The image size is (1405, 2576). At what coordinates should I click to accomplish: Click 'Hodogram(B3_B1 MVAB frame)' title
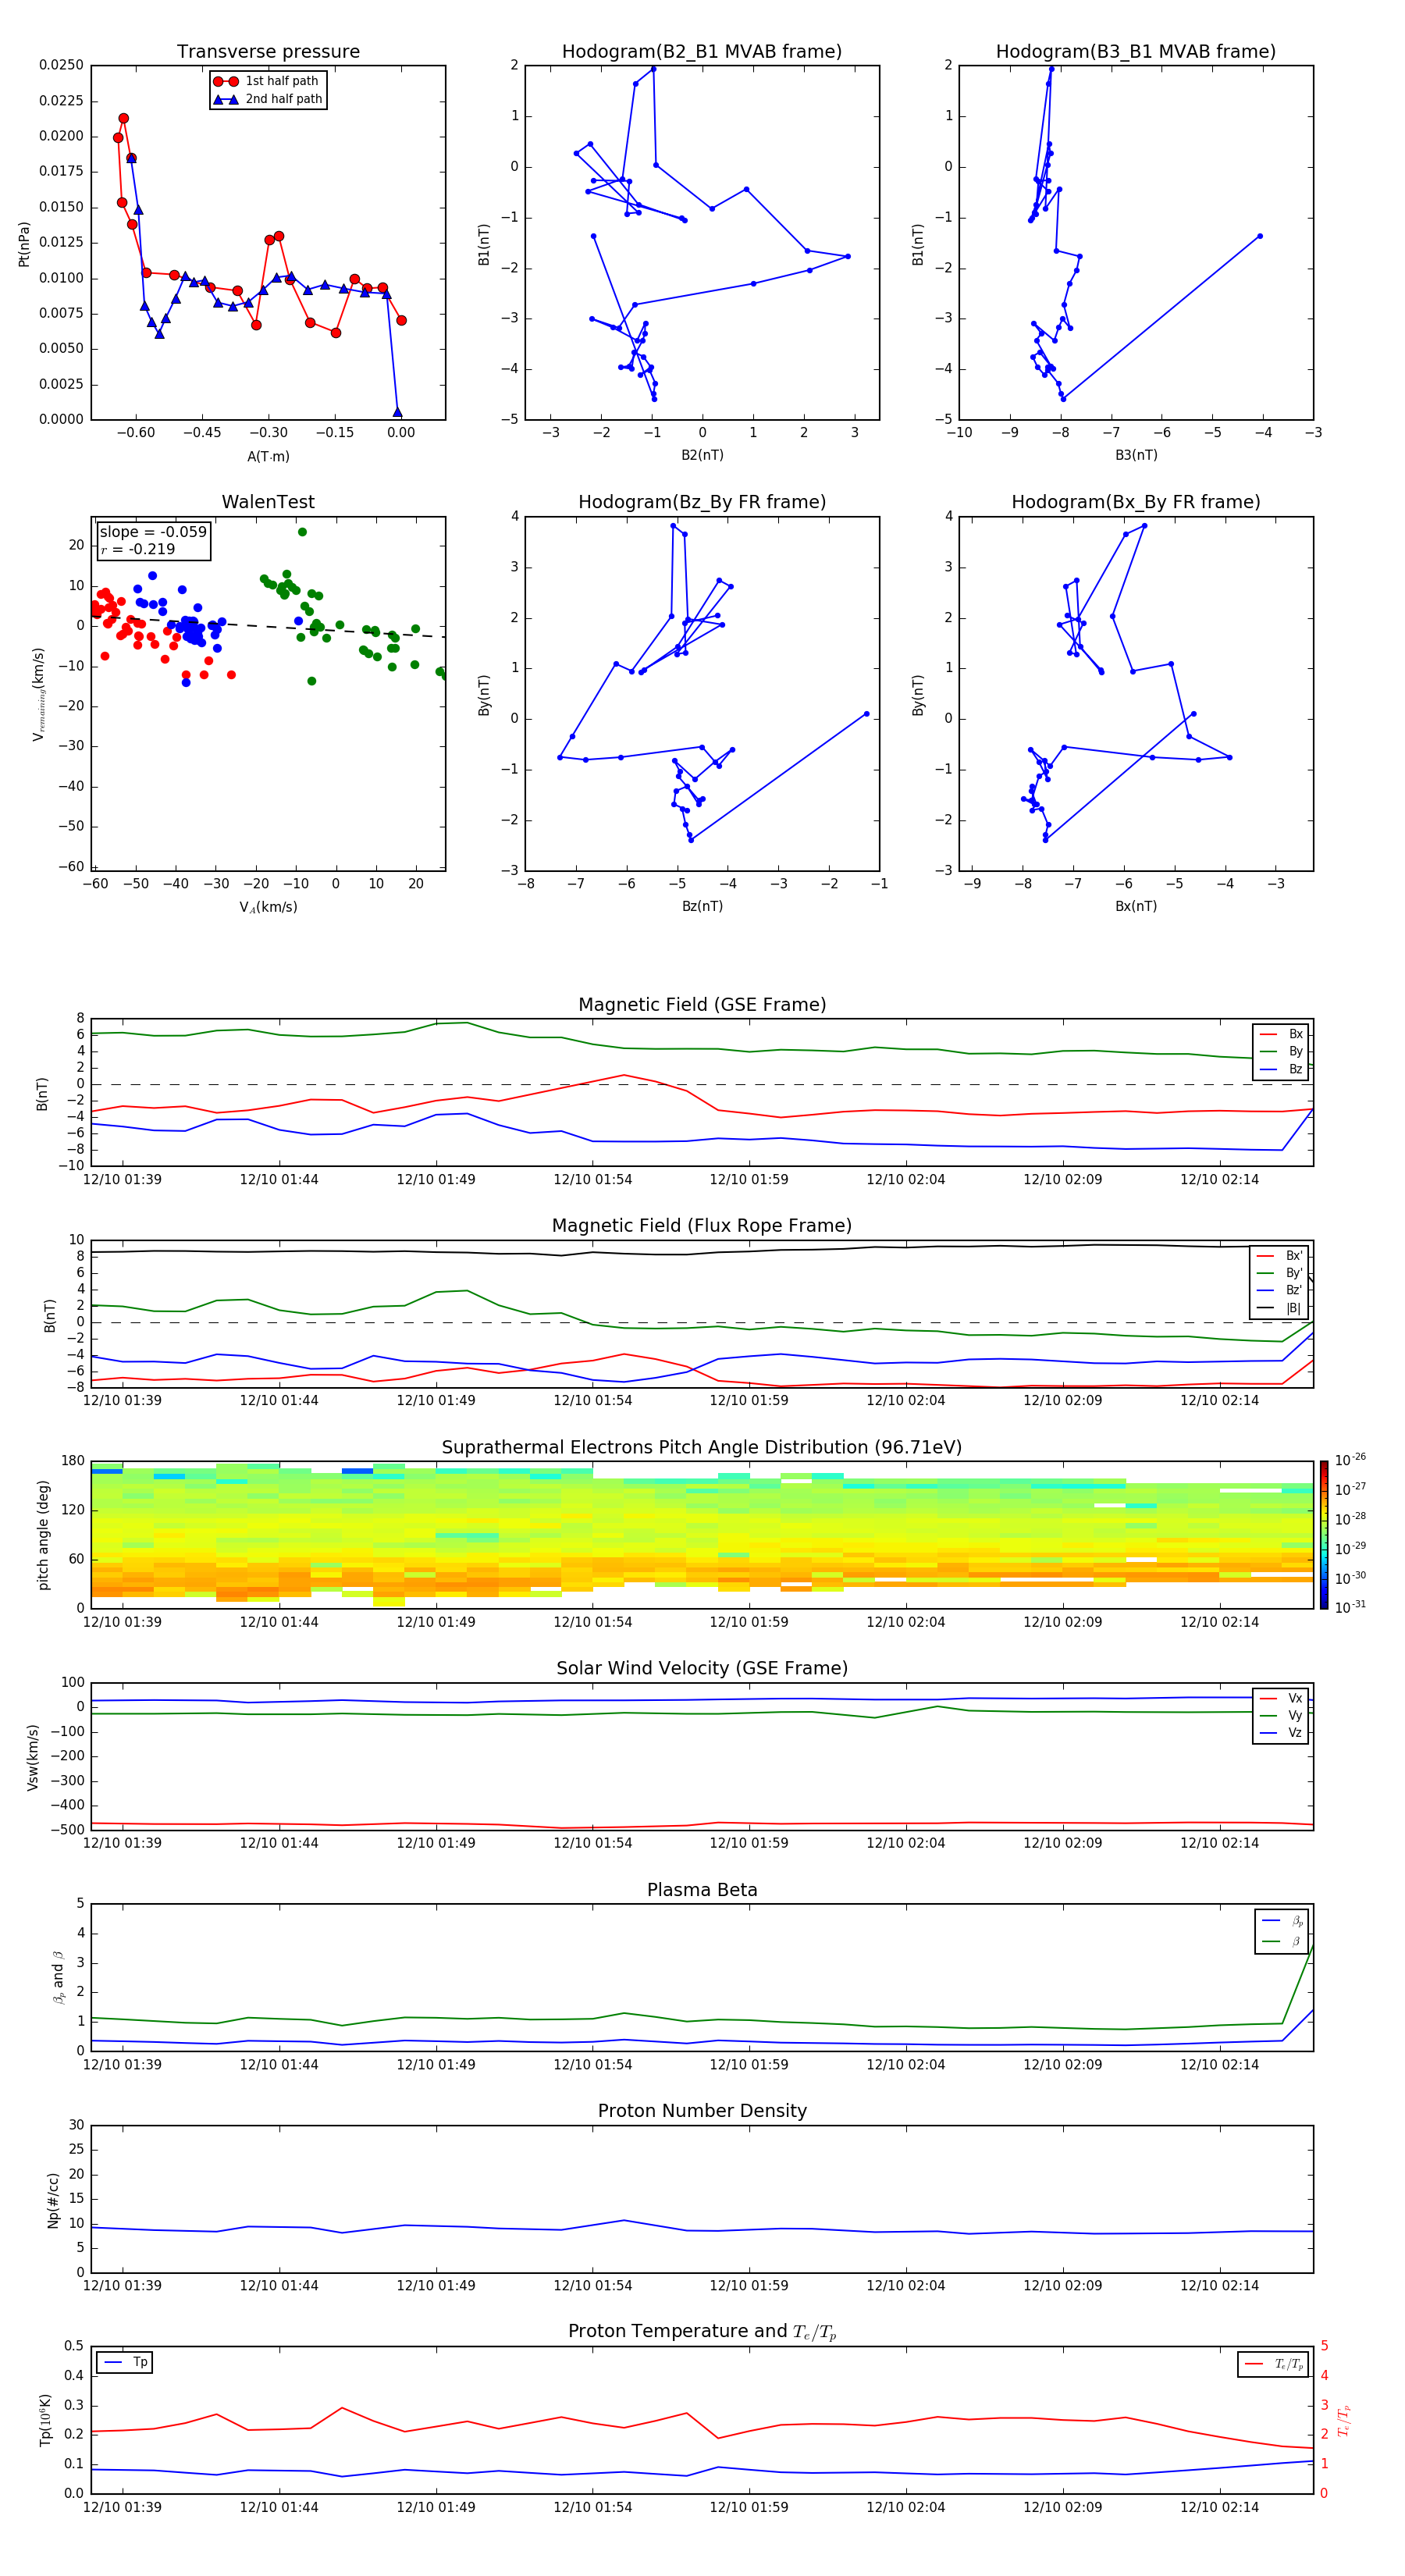[1136, 52]
